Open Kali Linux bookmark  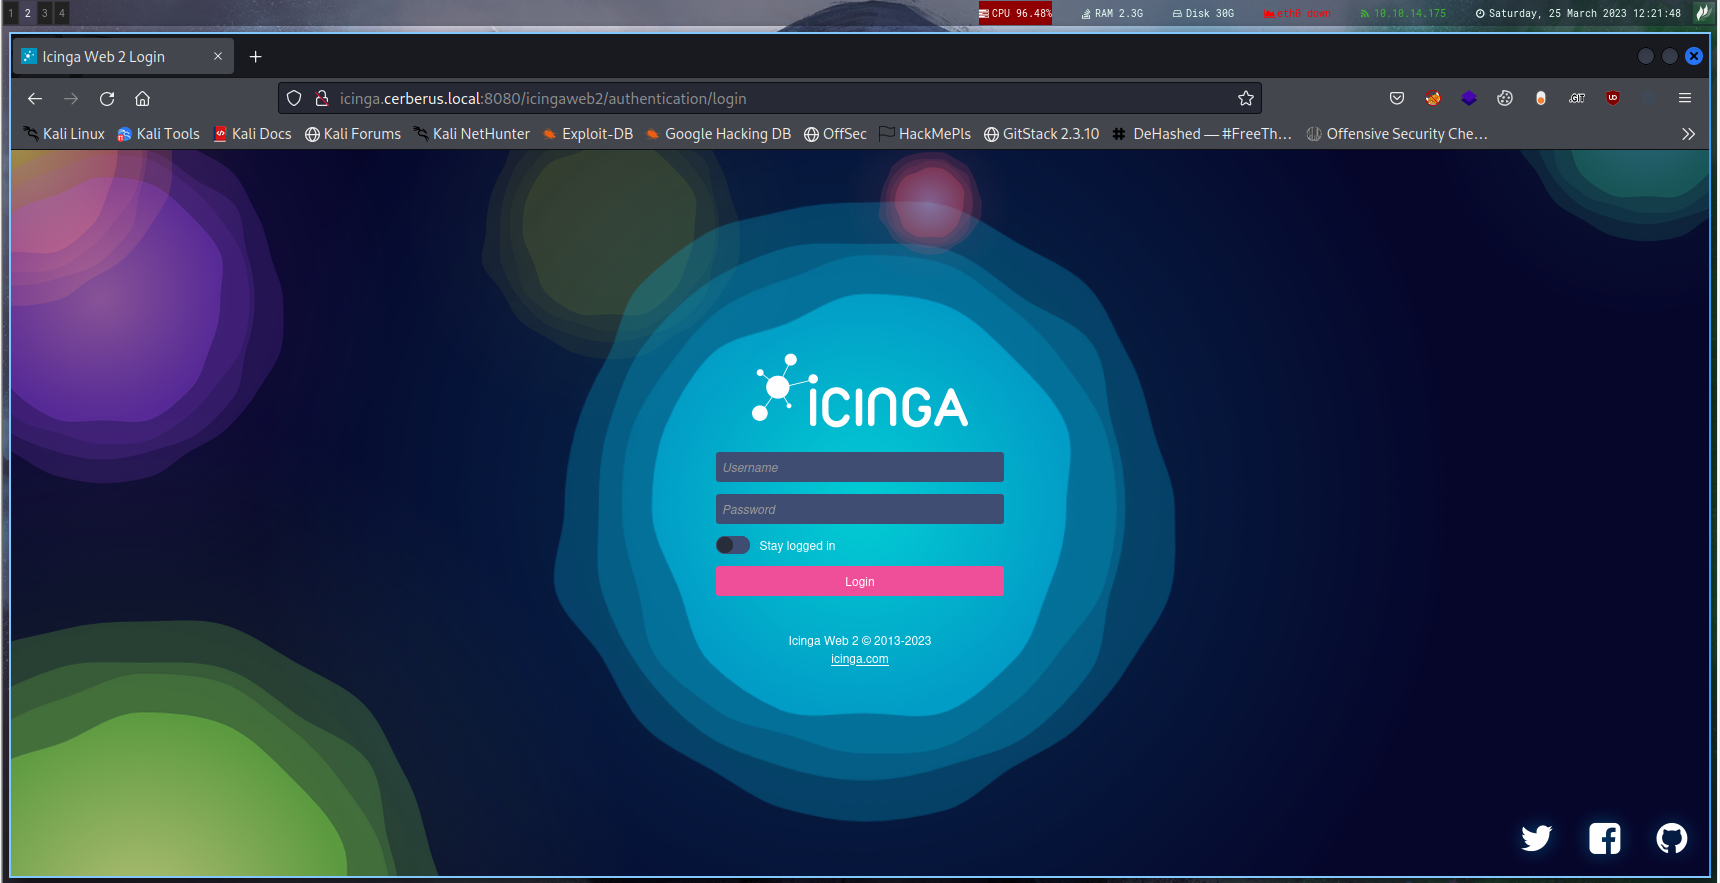pos(64,134)
